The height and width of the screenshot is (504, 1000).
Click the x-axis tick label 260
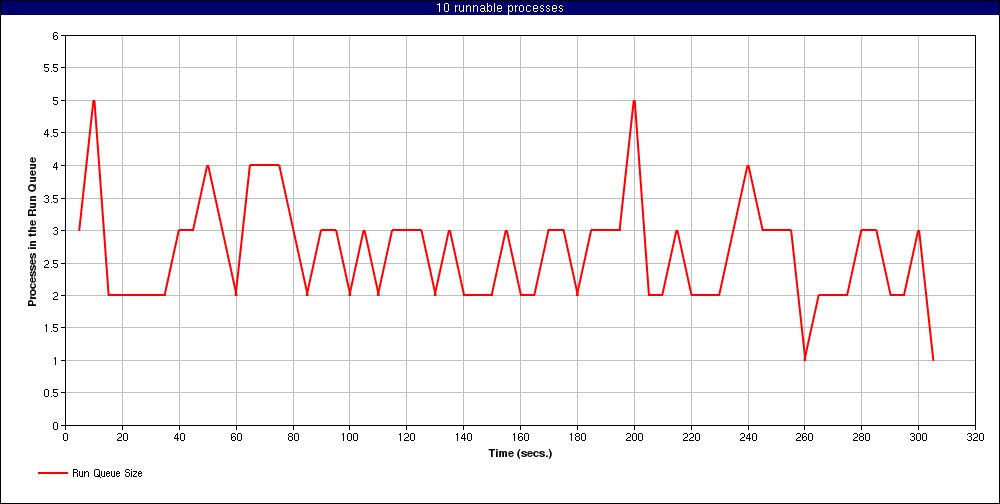tap(805, 438)
